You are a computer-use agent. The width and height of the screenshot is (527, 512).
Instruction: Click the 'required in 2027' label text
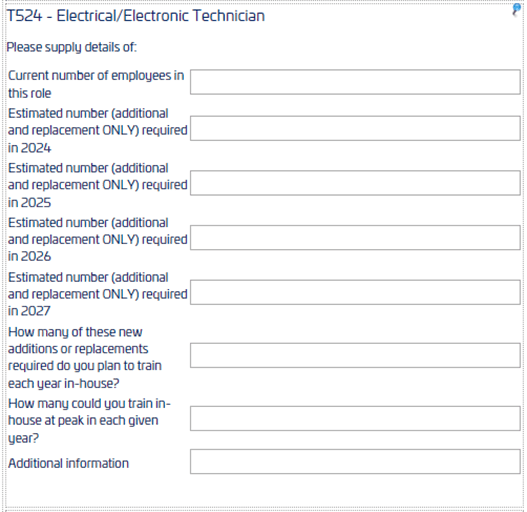click(x=97, y=294)
